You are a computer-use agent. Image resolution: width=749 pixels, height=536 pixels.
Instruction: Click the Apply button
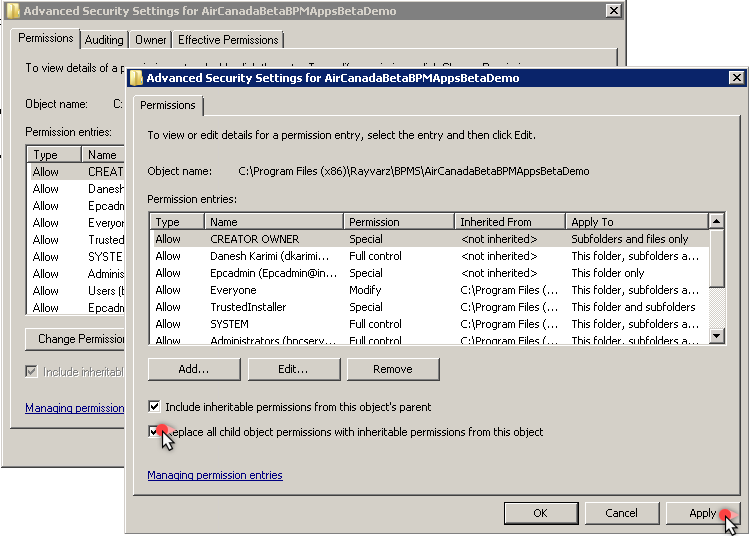click(703, 513)
